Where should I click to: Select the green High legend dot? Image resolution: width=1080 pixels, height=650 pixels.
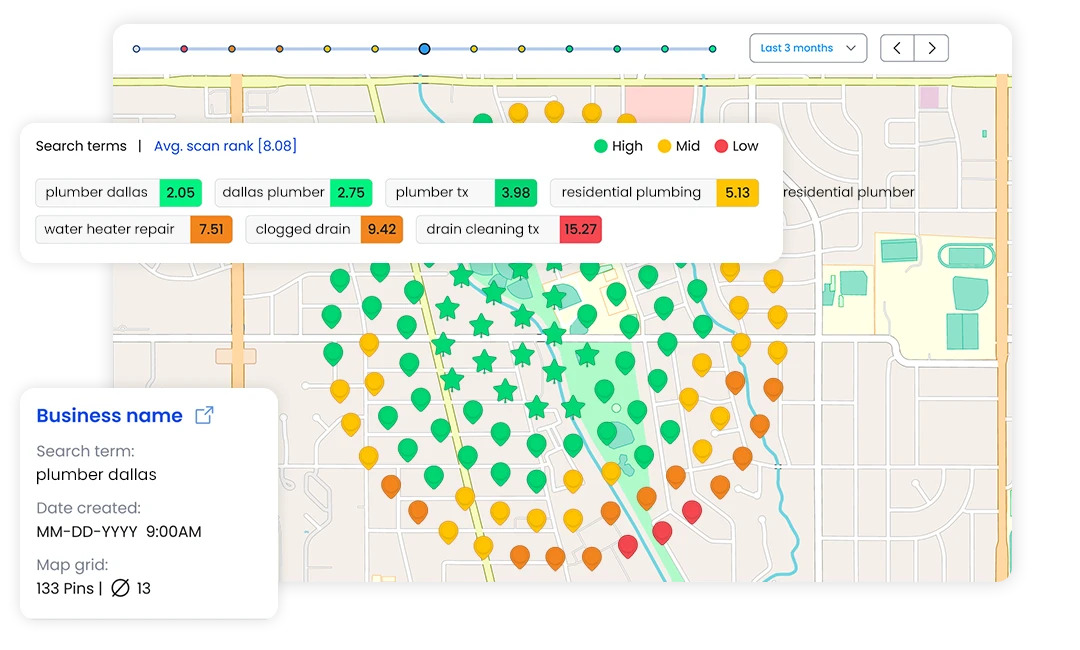(x=601, y=146)
